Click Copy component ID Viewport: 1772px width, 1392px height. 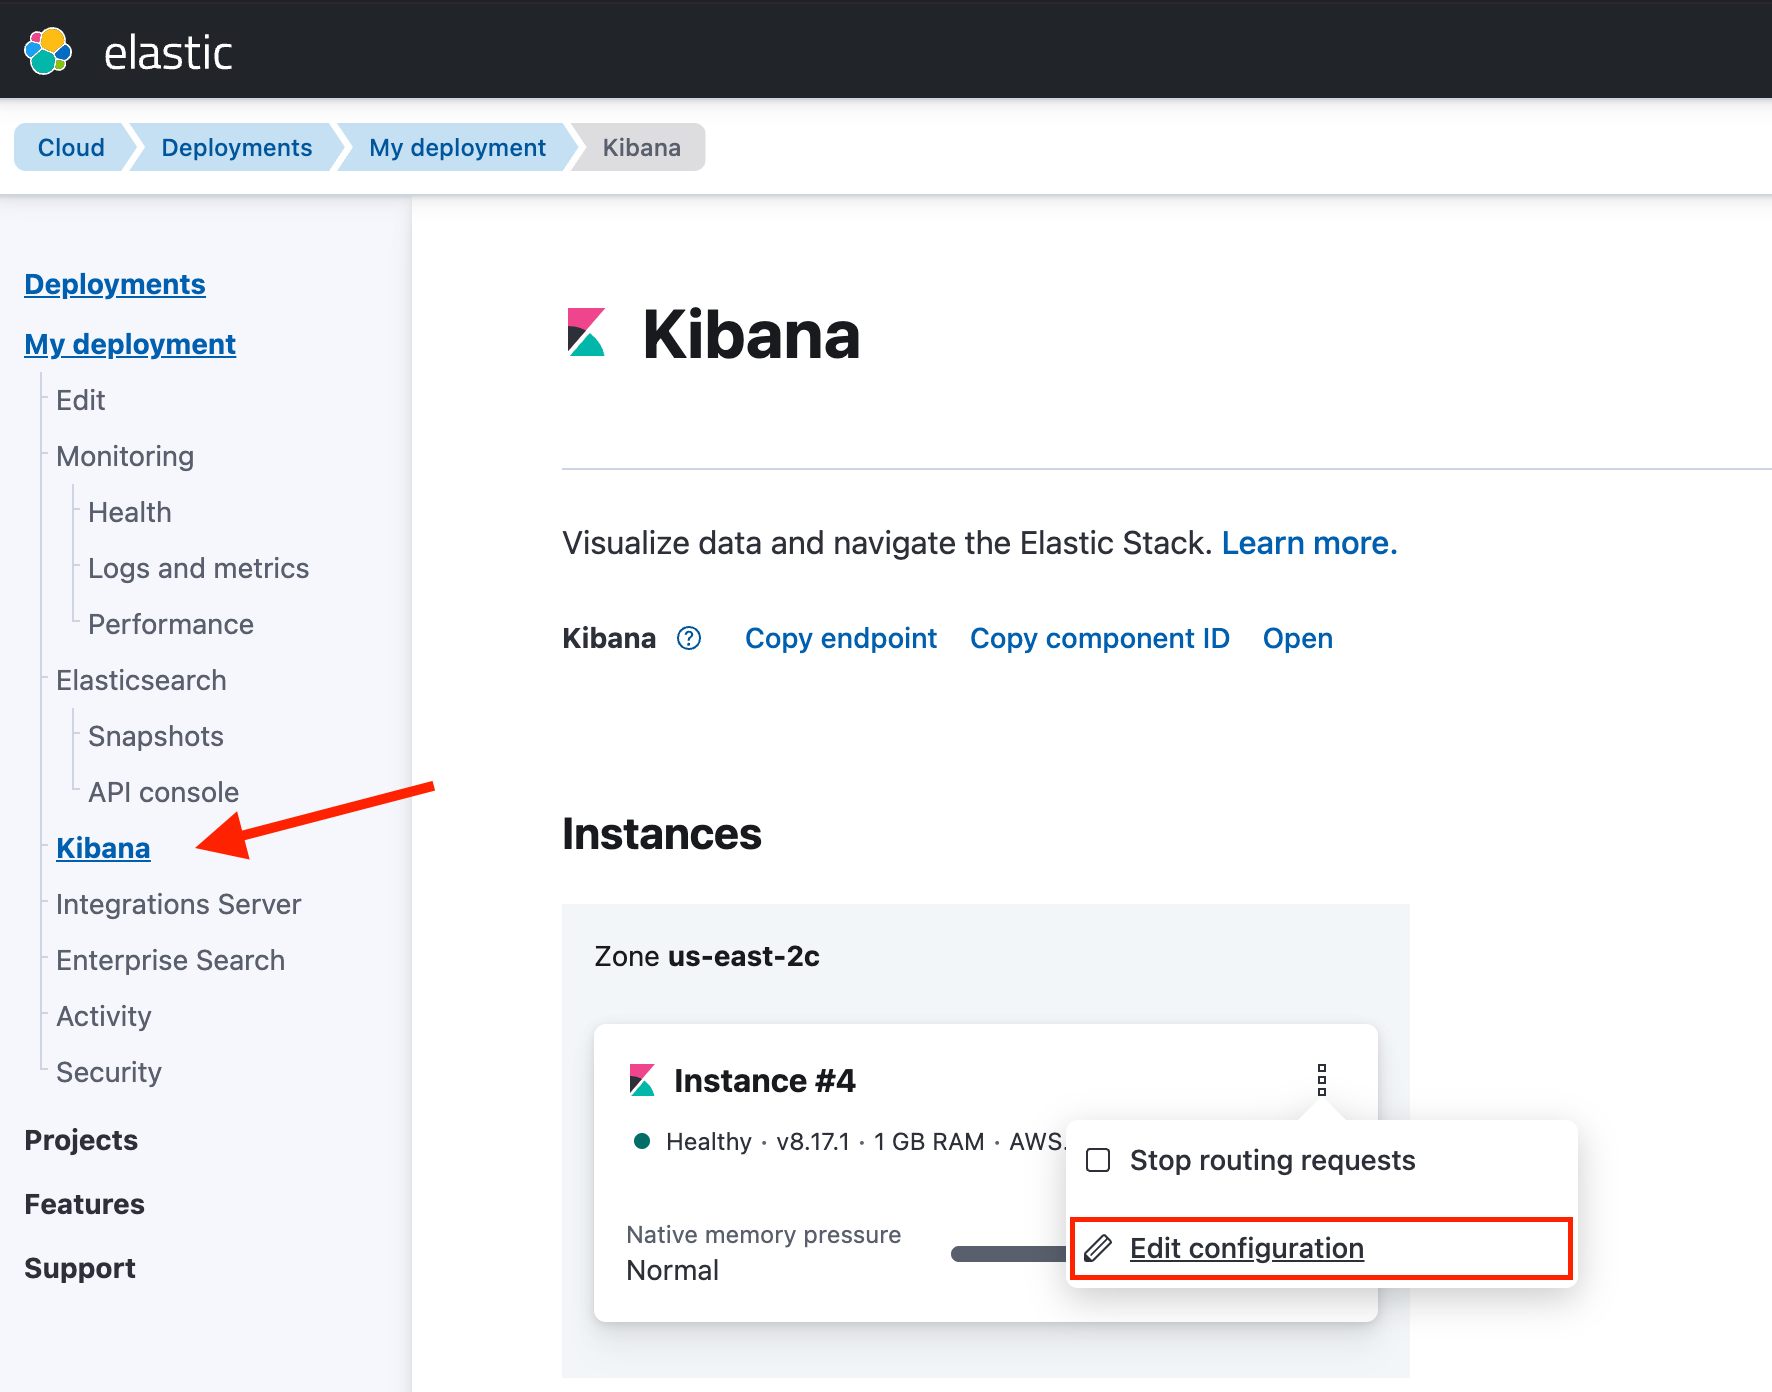1100,638
